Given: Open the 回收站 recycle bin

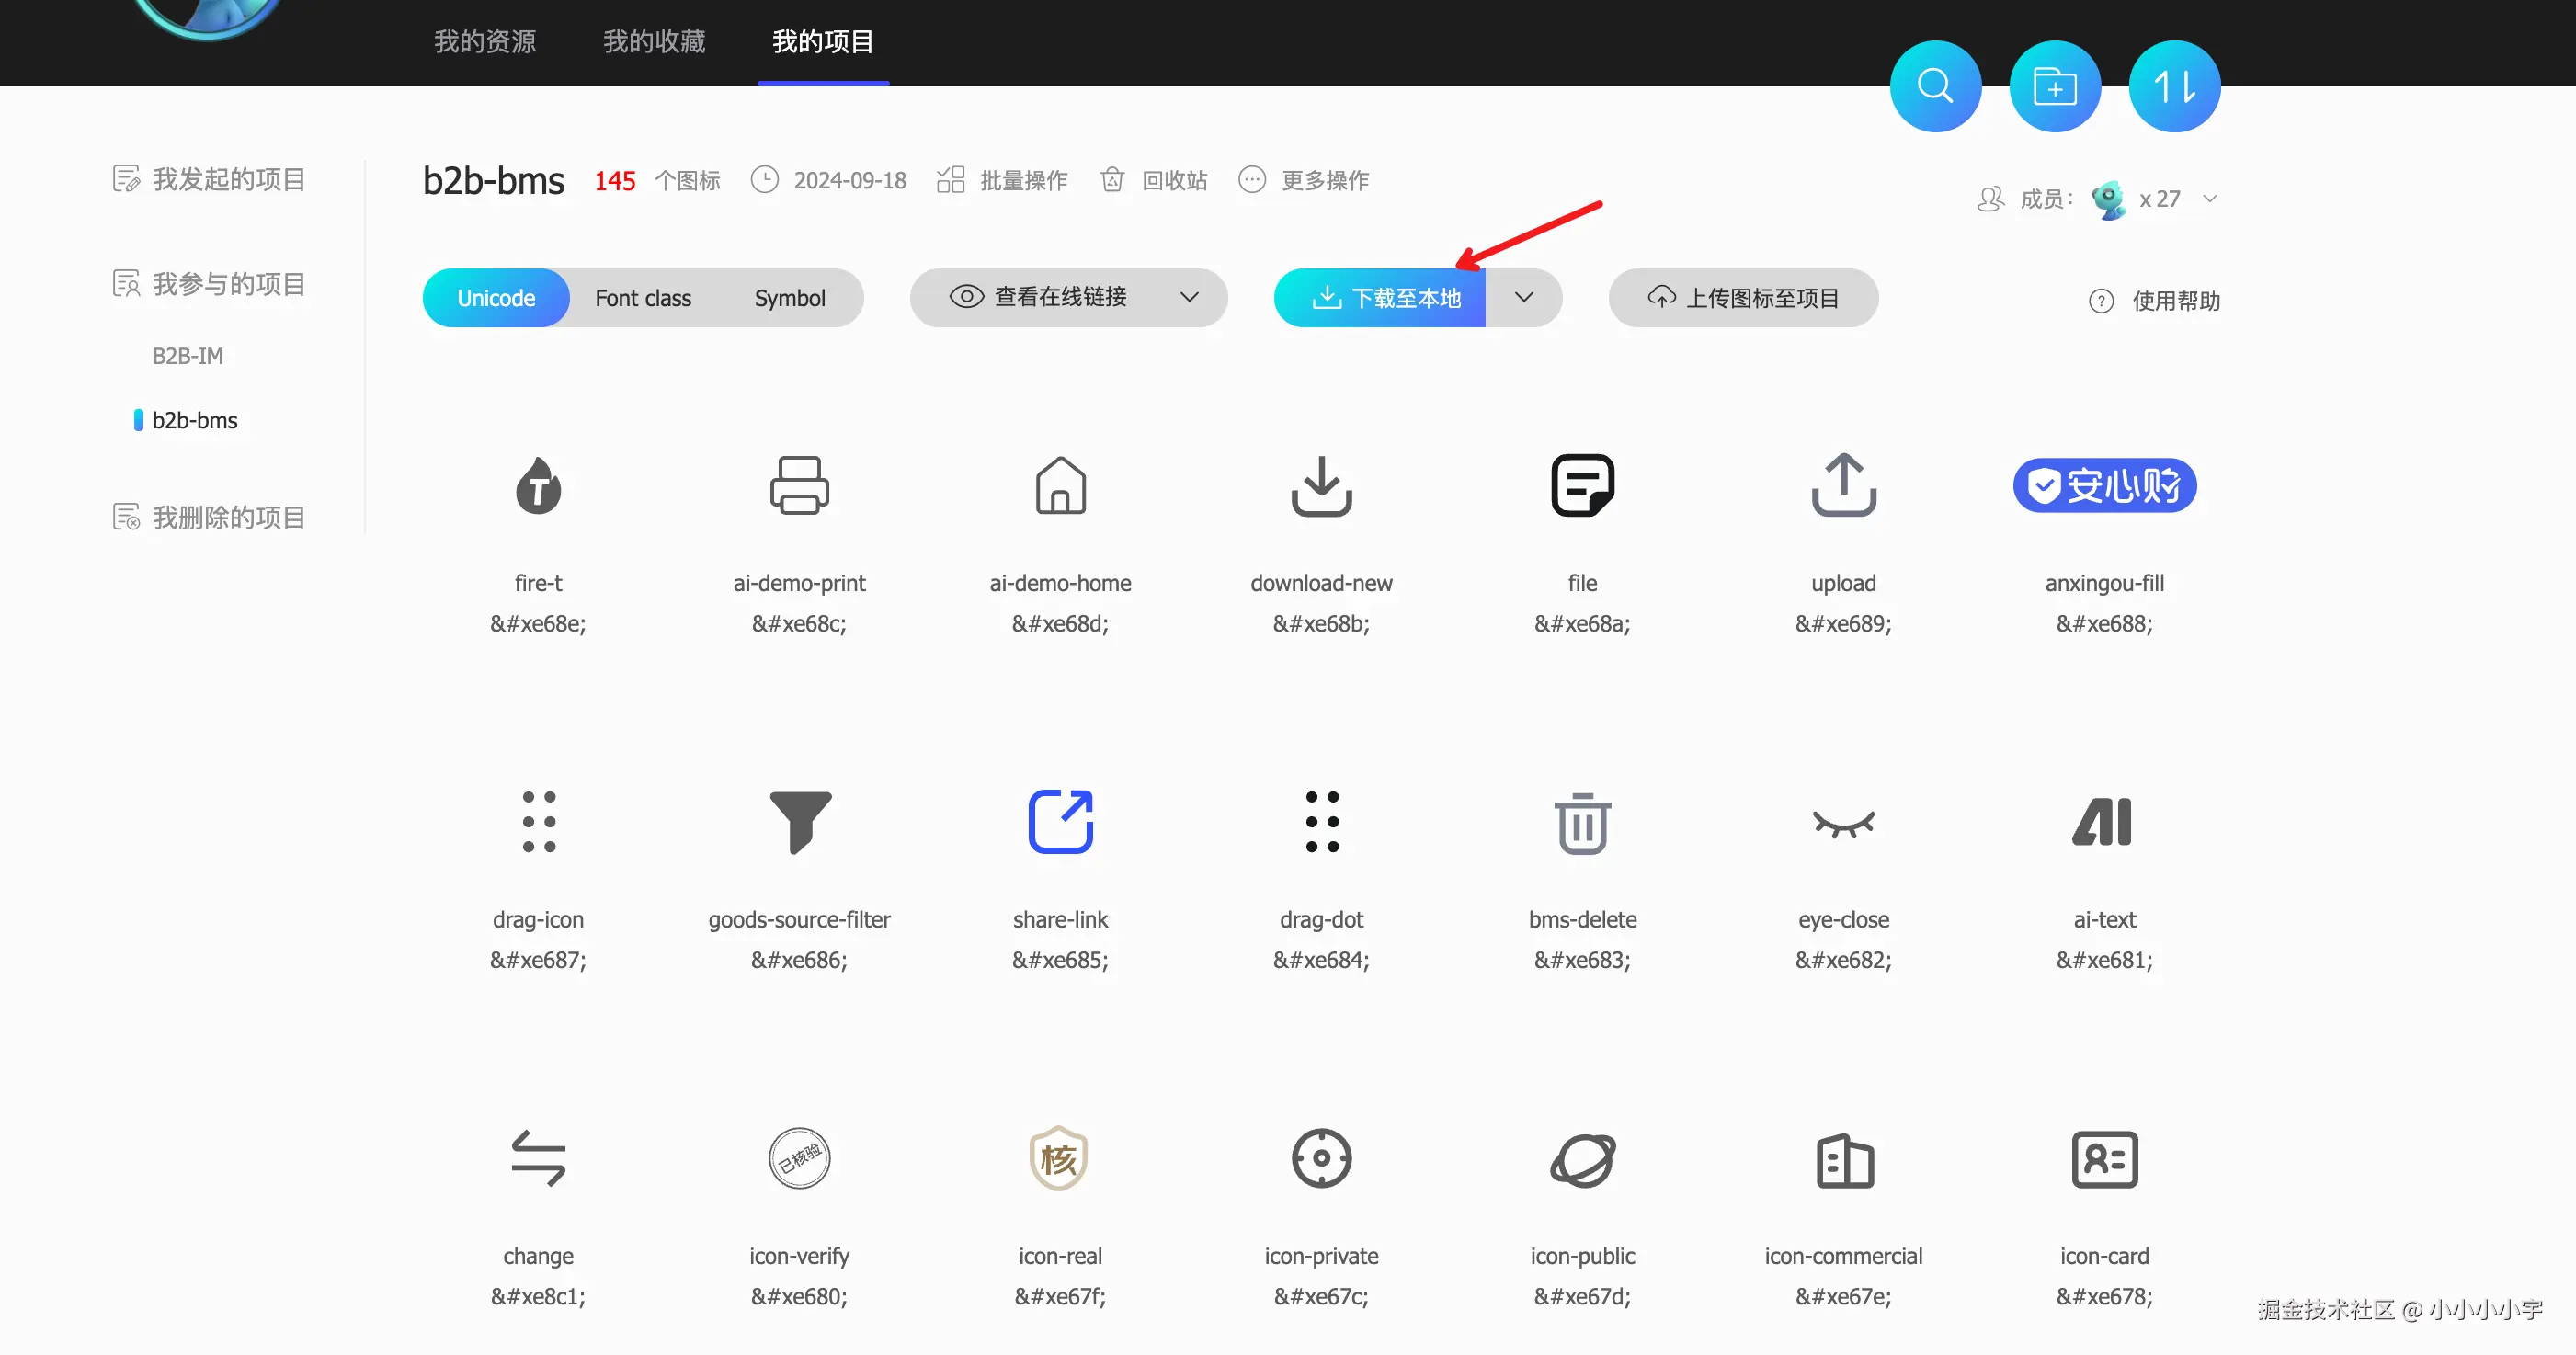Looking at the screenshot, I should click(x=1153, y=180).
